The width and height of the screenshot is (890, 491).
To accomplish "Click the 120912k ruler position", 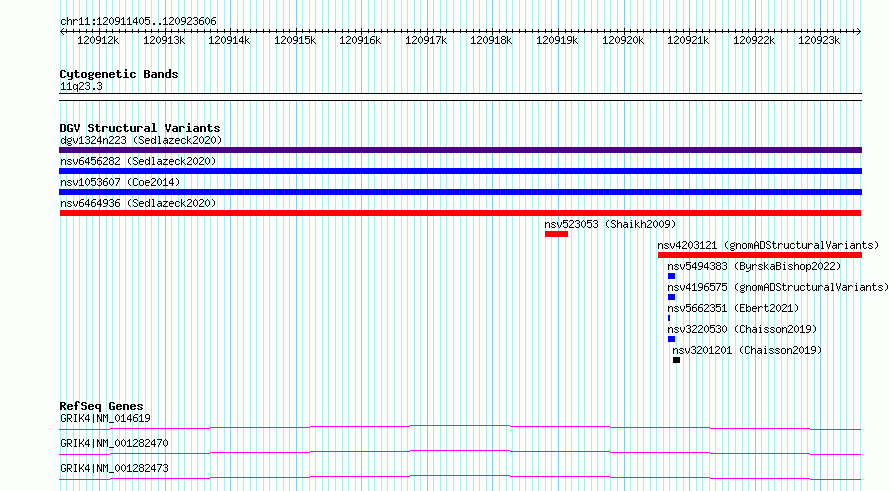I will tap(98, 40).
